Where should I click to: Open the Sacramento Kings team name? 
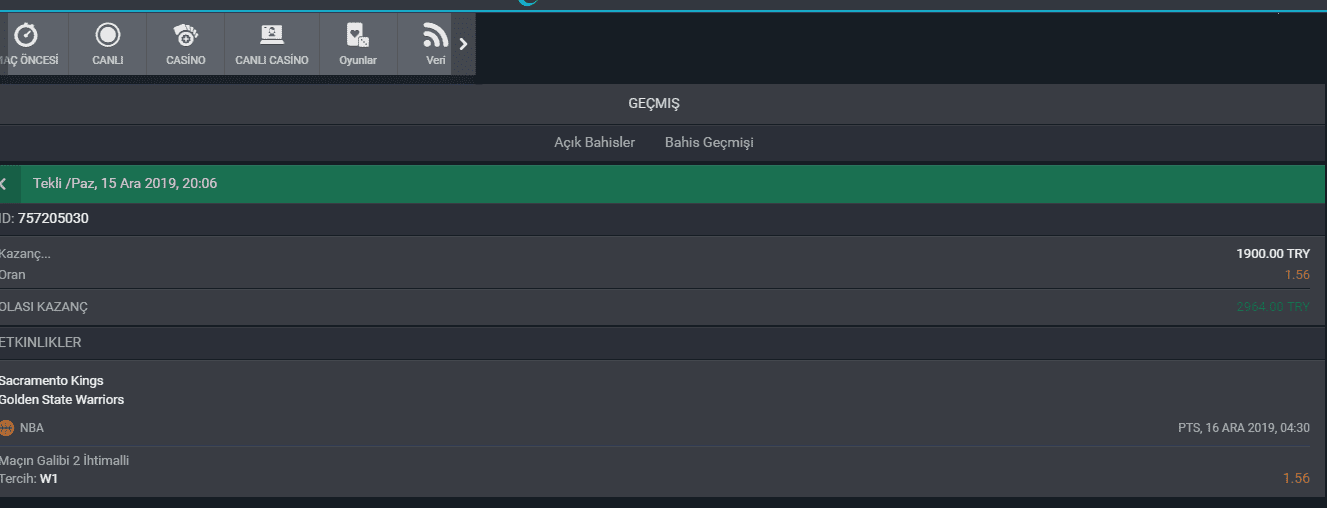tap(51, 381)
